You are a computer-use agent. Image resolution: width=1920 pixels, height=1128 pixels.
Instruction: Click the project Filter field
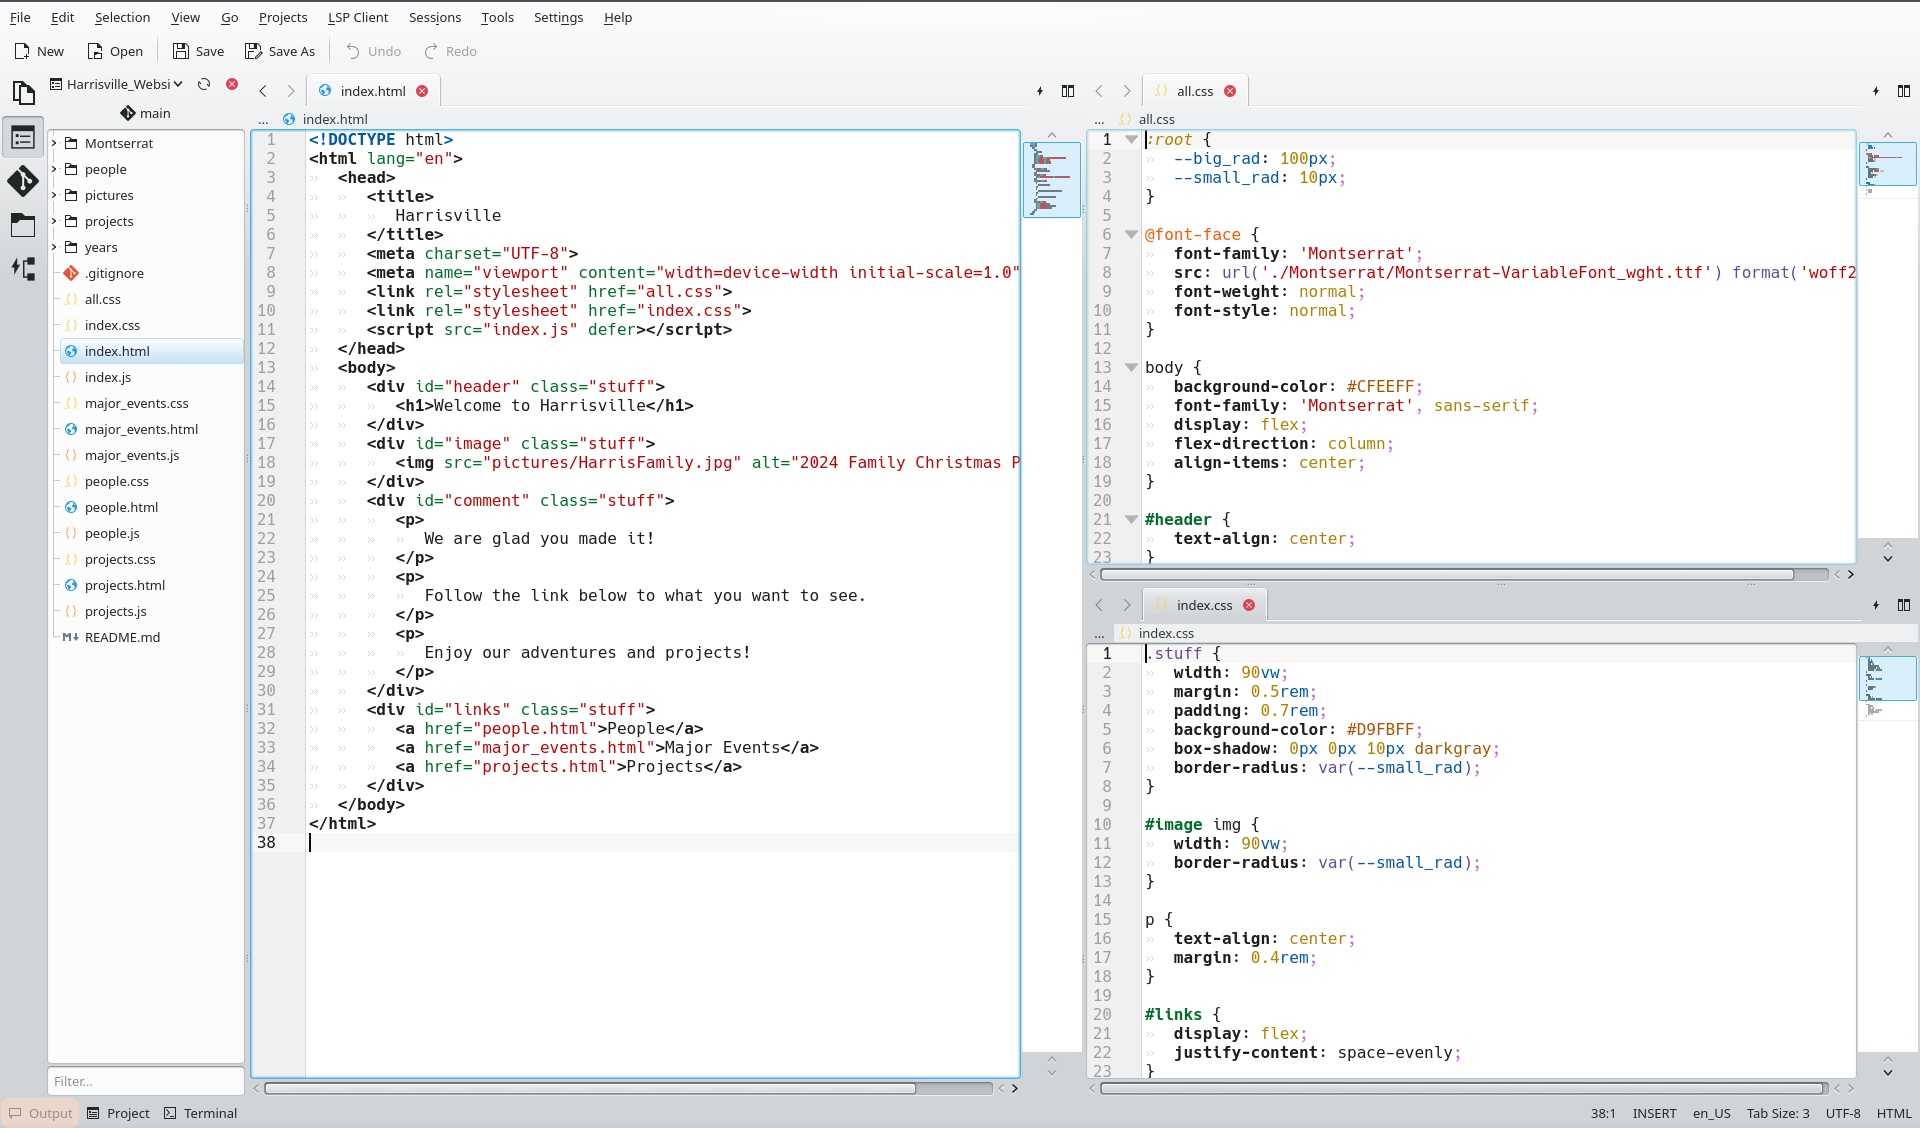pyautogui.click(x=146, y=1081)
